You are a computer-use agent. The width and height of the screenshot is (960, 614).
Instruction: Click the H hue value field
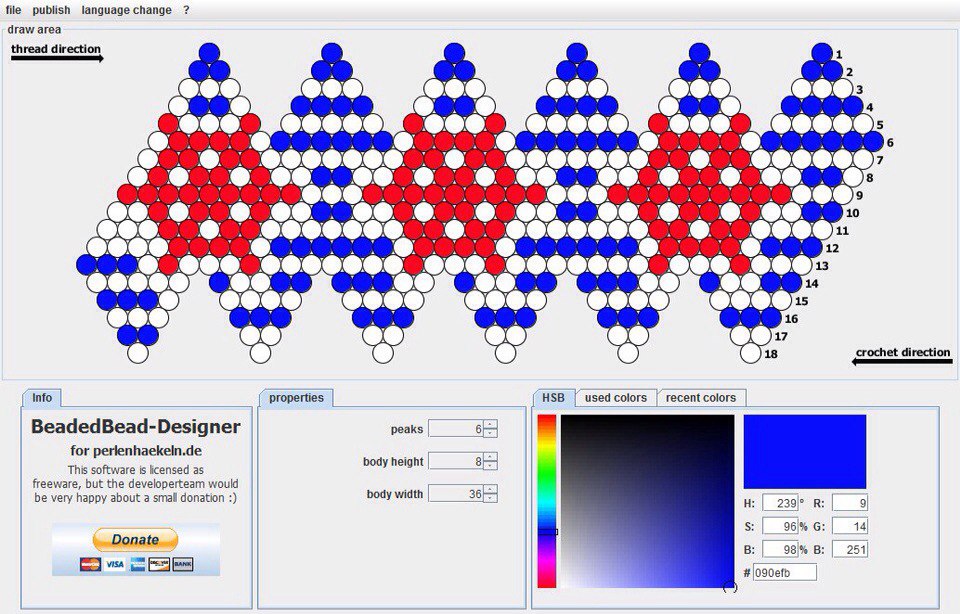coord(780,503)
